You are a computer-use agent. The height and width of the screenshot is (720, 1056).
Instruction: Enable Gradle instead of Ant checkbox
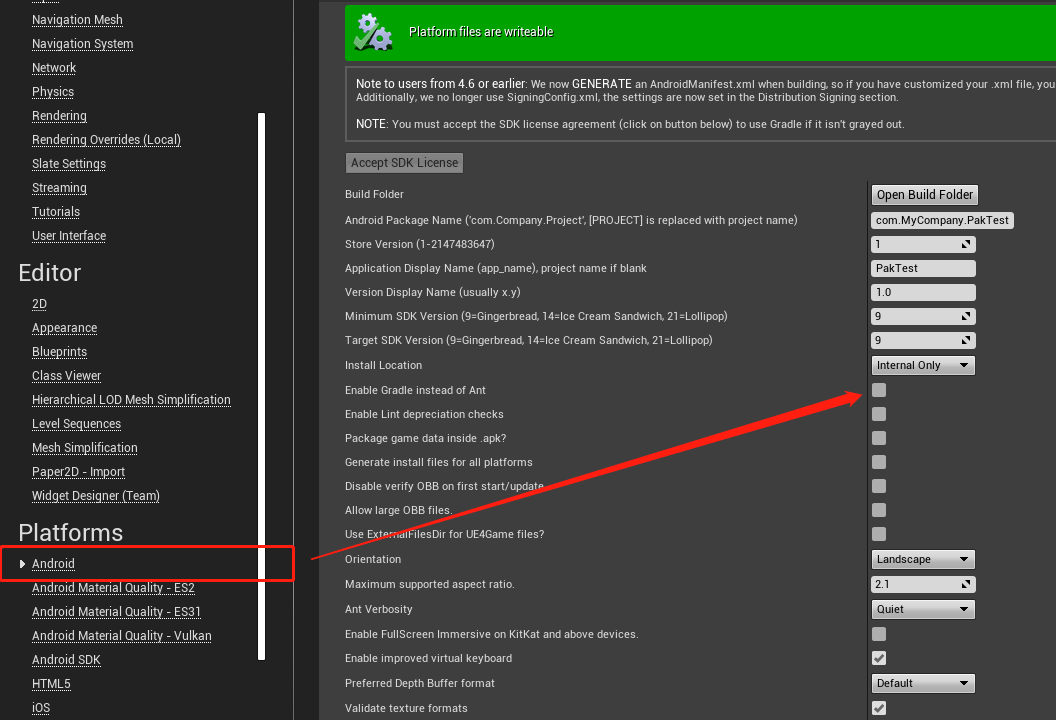point(879,390)
